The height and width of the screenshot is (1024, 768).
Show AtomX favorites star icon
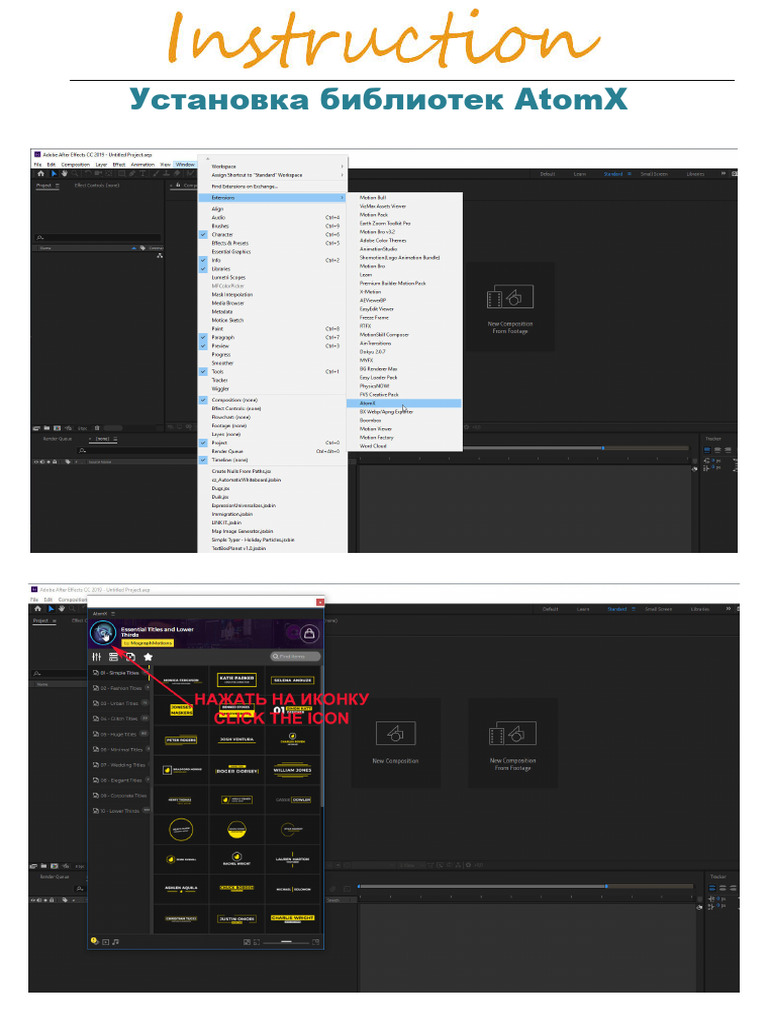[x=148, y=657]
